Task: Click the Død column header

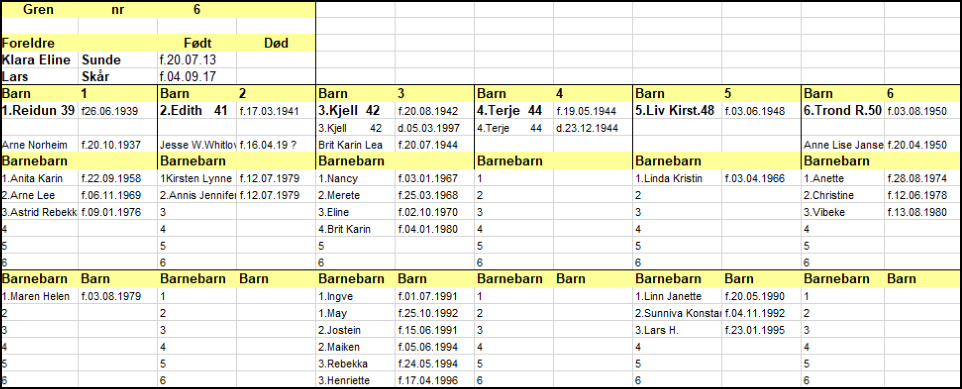Action: click(x=276, y=44)
